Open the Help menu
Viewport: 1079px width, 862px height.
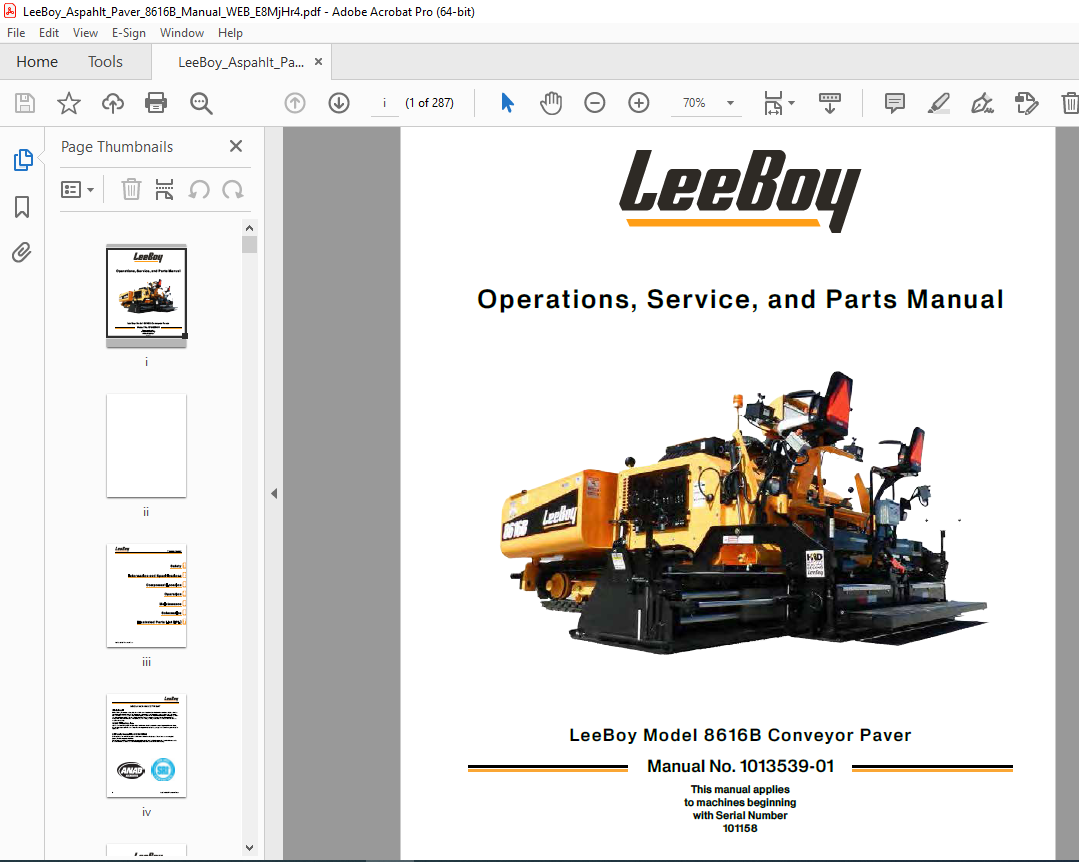coord(231,33)
